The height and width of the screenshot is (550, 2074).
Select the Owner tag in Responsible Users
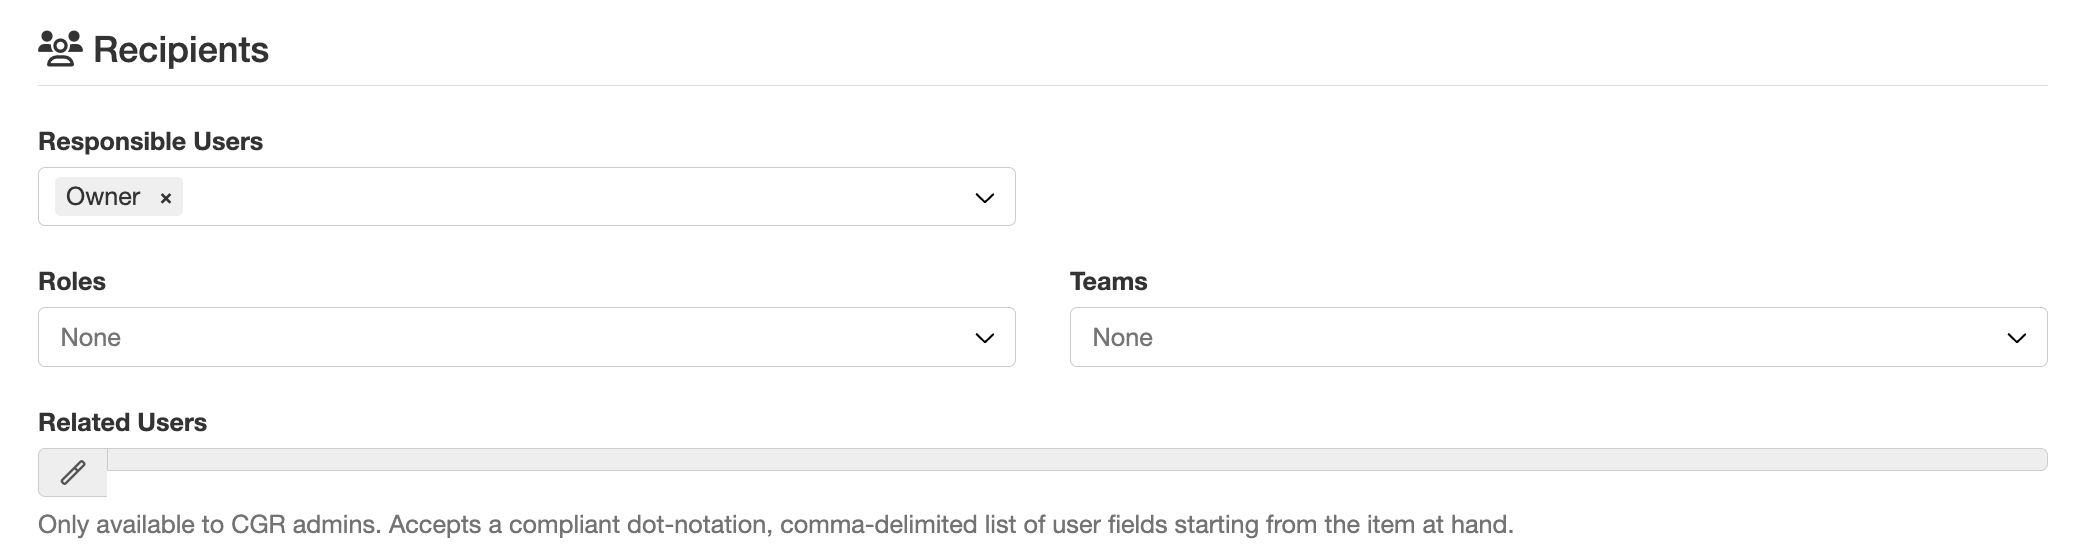pyautogui.click(x=103, y=197)
